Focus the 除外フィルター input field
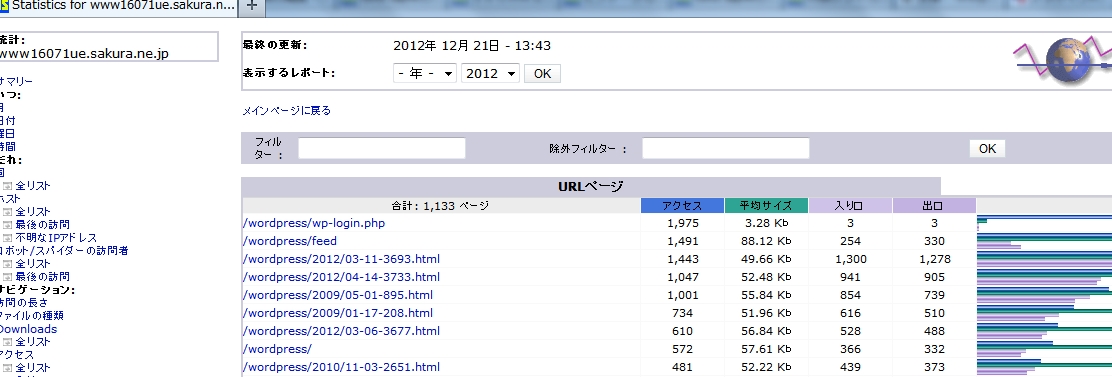The image size is (1112, 377). coord(725,148)
